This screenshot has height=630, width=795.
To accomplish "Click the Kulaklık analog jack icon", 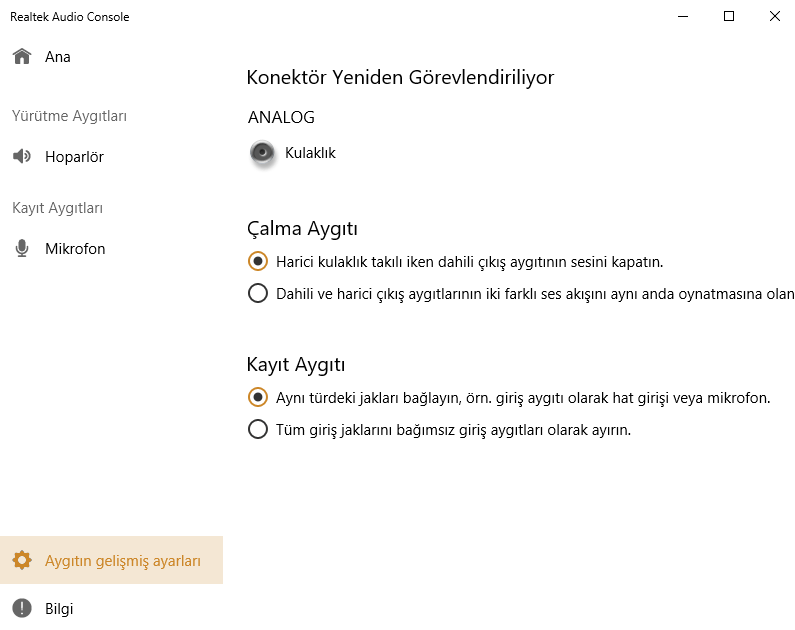I will (262, 153).
